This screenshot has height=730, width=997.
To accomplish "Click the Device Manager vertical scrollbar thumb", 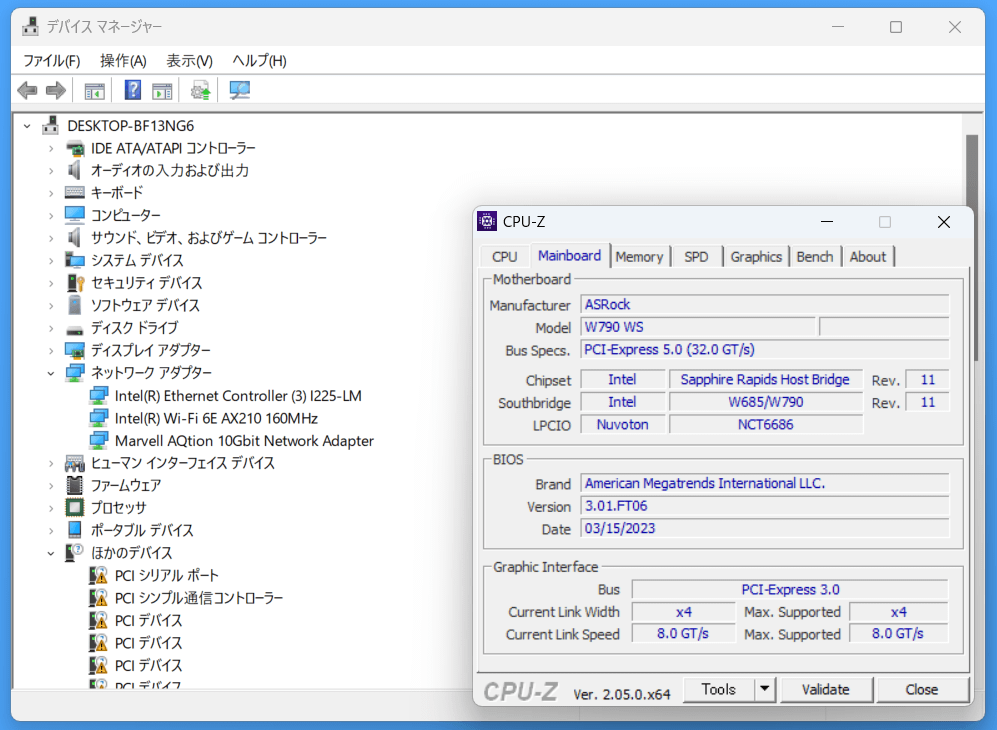I will tap(972, 248).
